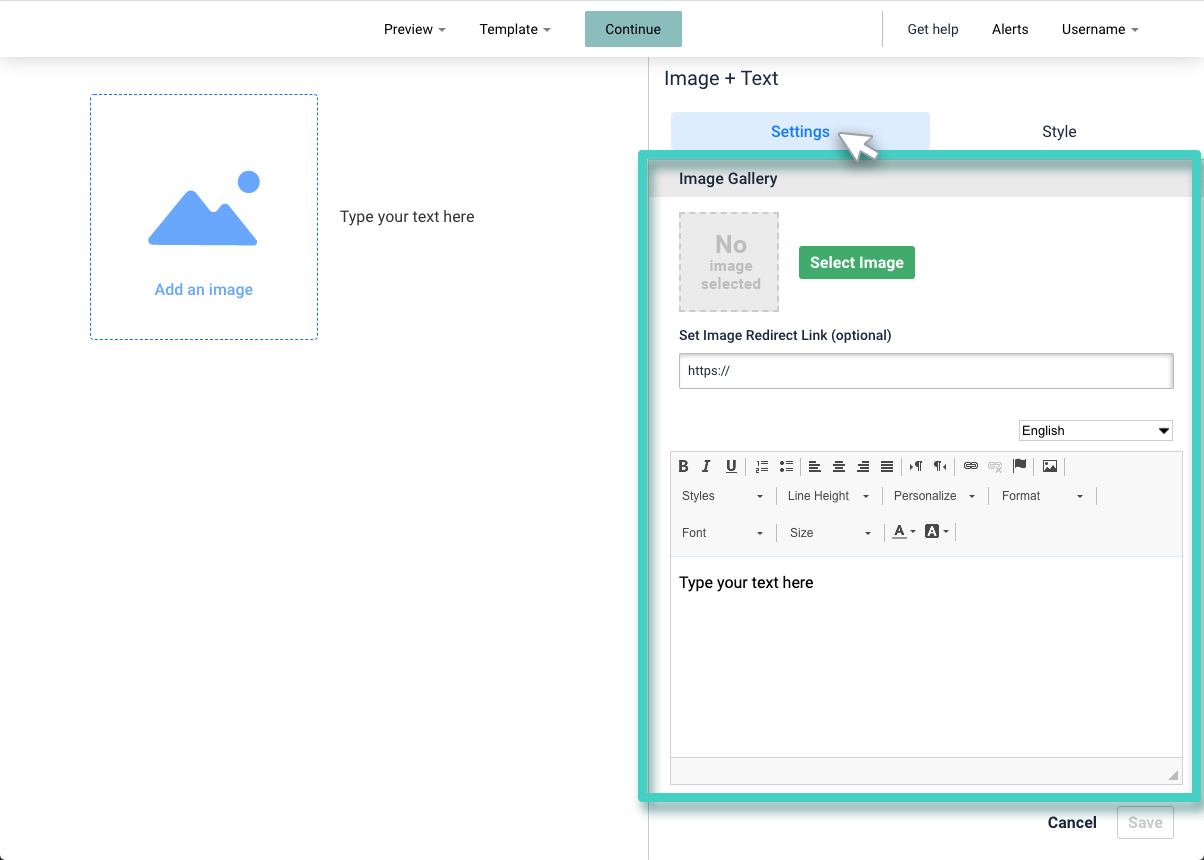The height and width of the screenshot is (860, 1204).
Task: Click the image redirect link field
Action: tap(926, 370)
